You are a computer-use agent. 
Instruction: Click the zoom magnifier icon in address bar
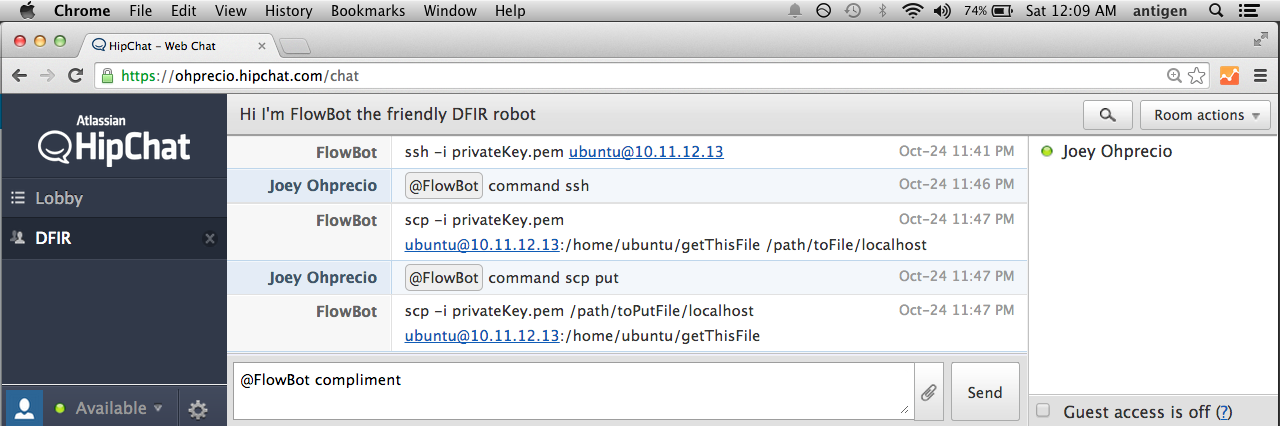coord(1175,75)
